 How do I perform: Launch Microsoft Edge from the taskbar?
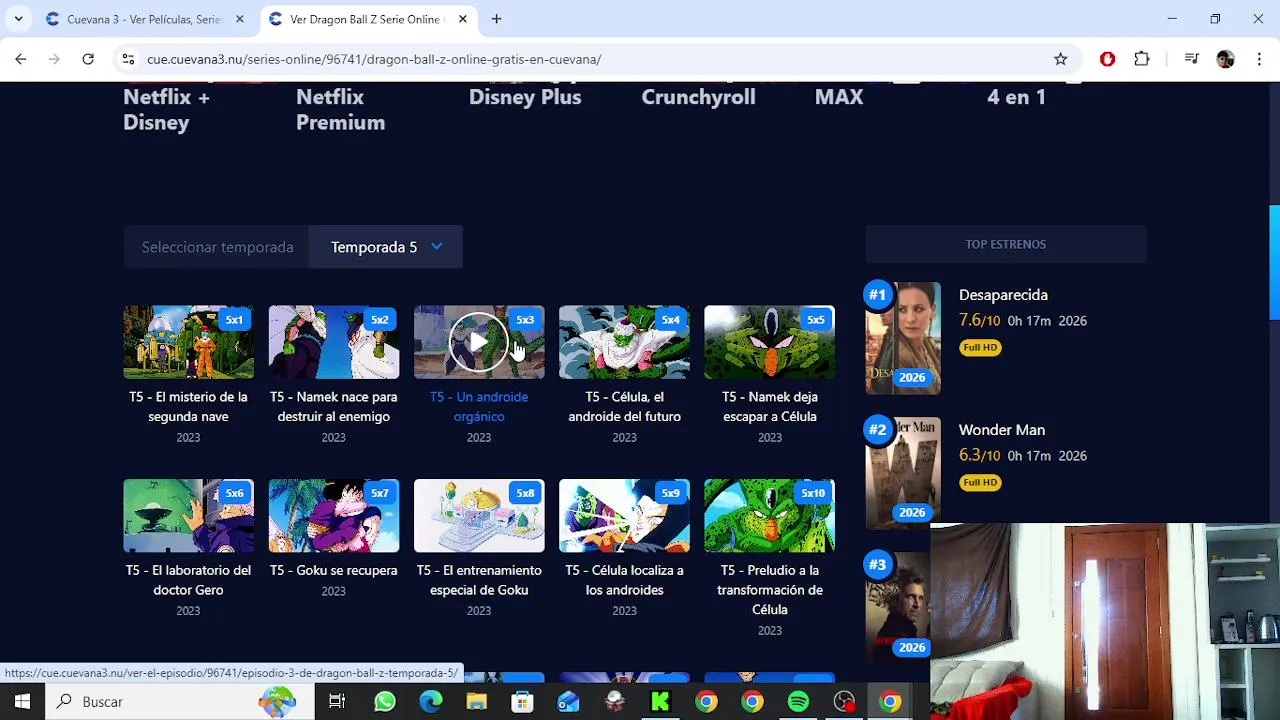click(x=431, y=702)
